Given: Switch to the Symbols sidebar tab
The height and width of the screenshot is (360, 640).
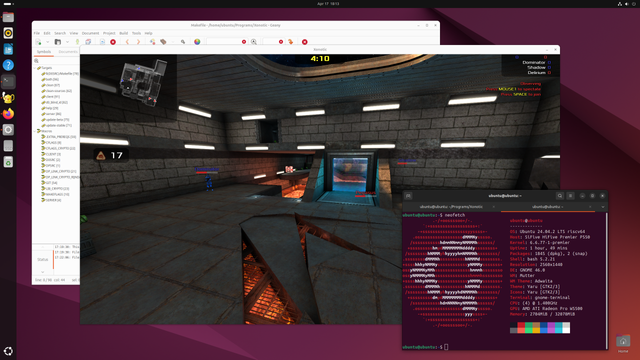Looking at the screenshot, I should (x=44, y=52).
